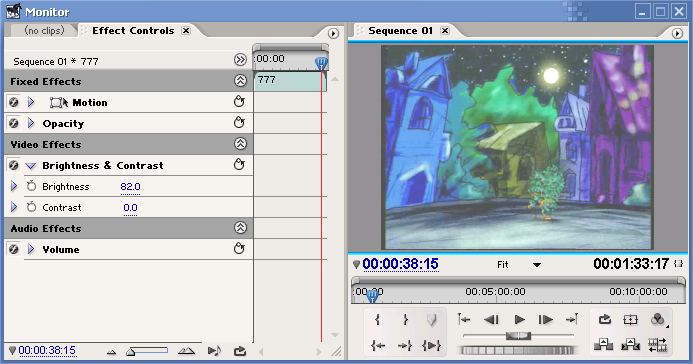Toggle the Motion effect on/off icon

14,102
